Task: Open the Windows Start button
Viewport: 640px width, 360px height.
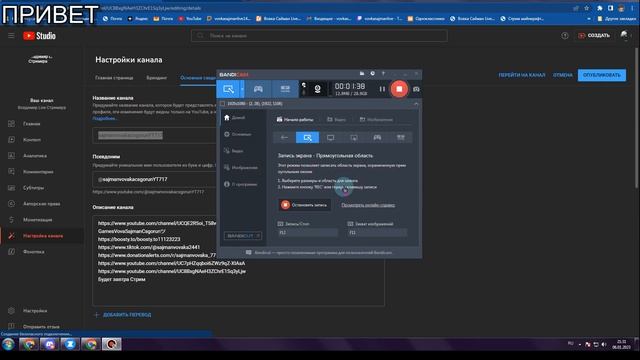Action: (8, 344)
